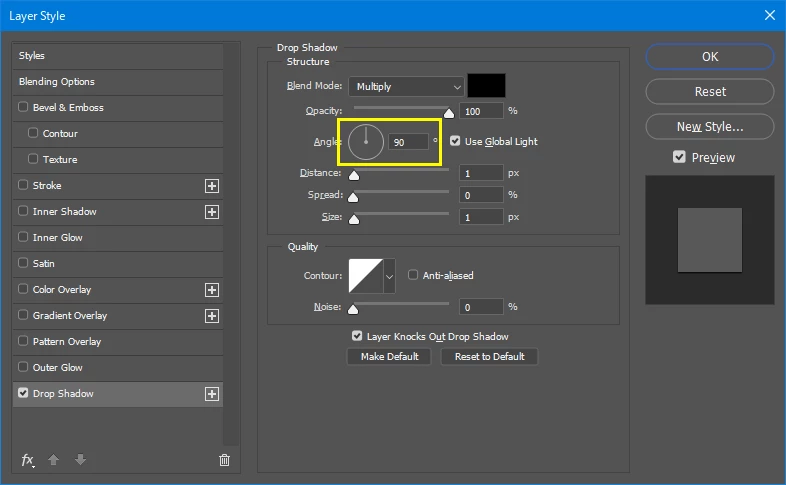
Task: Click the Size value input field
Action: click(x=481, y=217)
